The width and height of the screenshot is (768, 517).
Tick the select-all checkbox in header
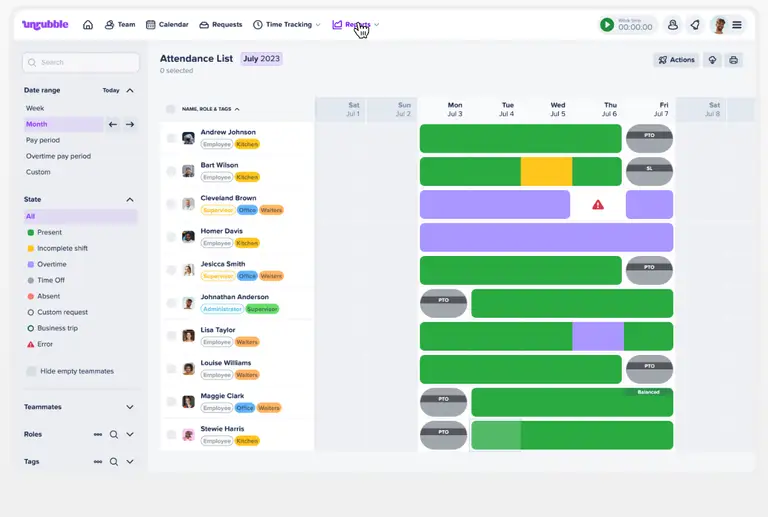tap(171, 109)
